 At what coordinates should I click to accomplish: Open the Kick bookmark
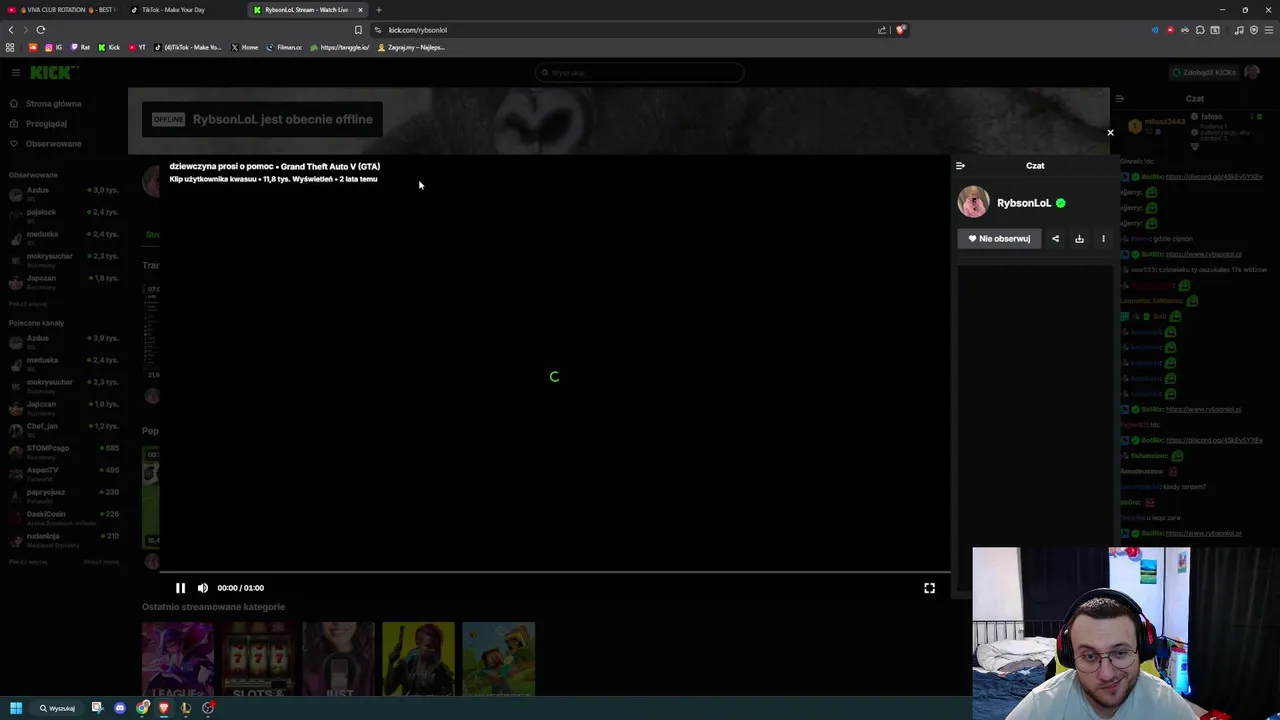click(x=109, y=47)
